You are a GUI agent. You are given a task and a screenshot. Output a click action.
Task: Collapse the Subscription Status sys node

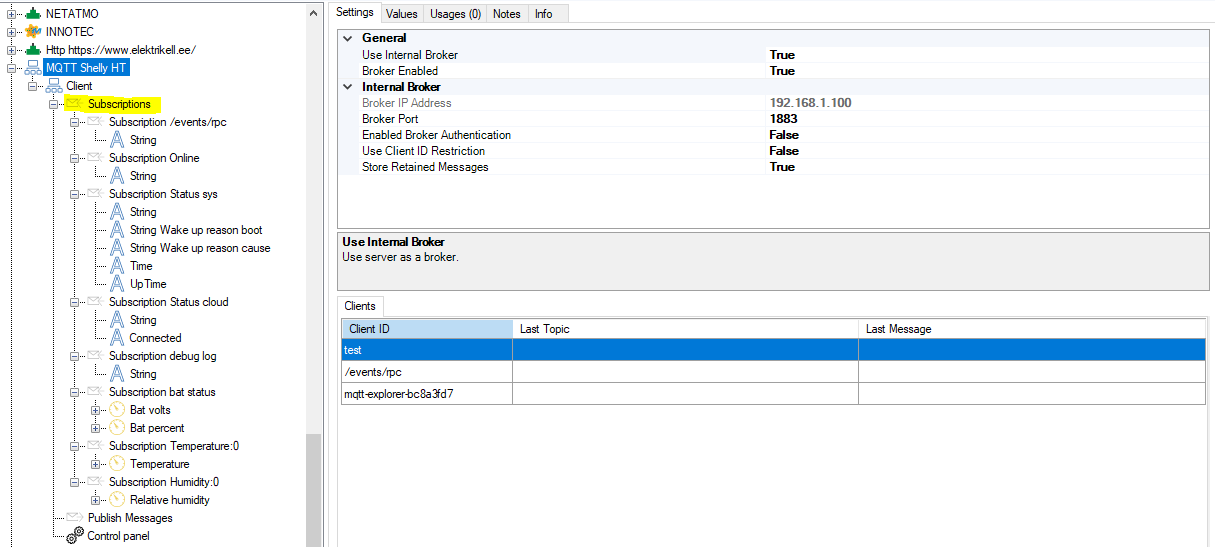point(75,194)
